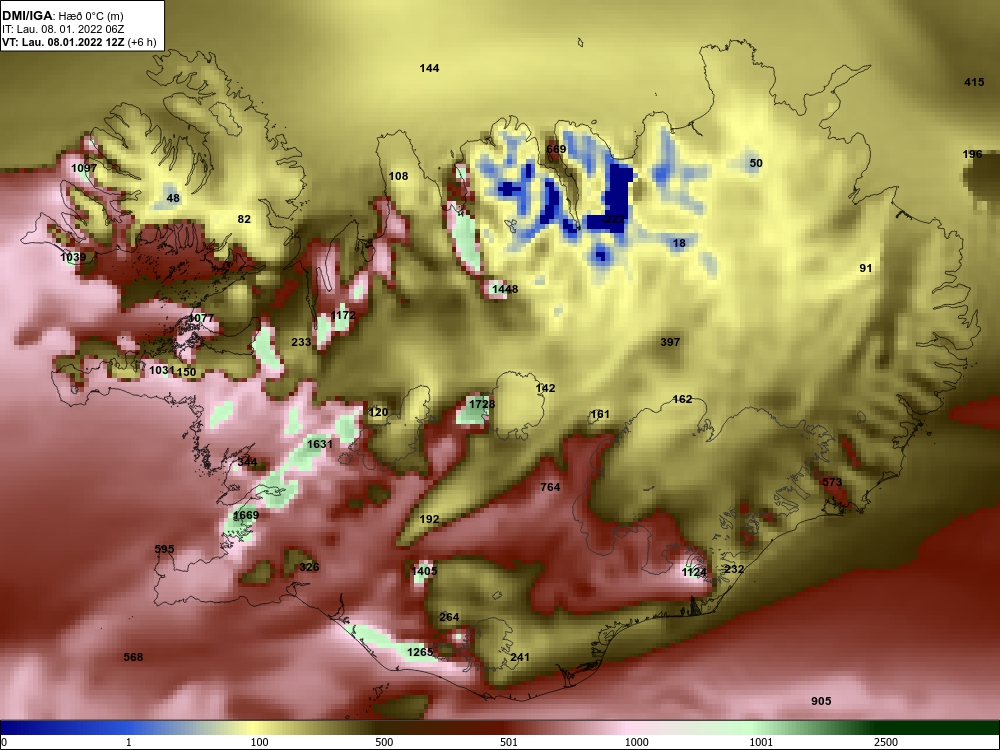The image size is (1000, 750).
Task: Select the valid time line 'VT: Lau. 08.01.2022 12Z'
Action: pyautogui.click(x=64, y=43)
